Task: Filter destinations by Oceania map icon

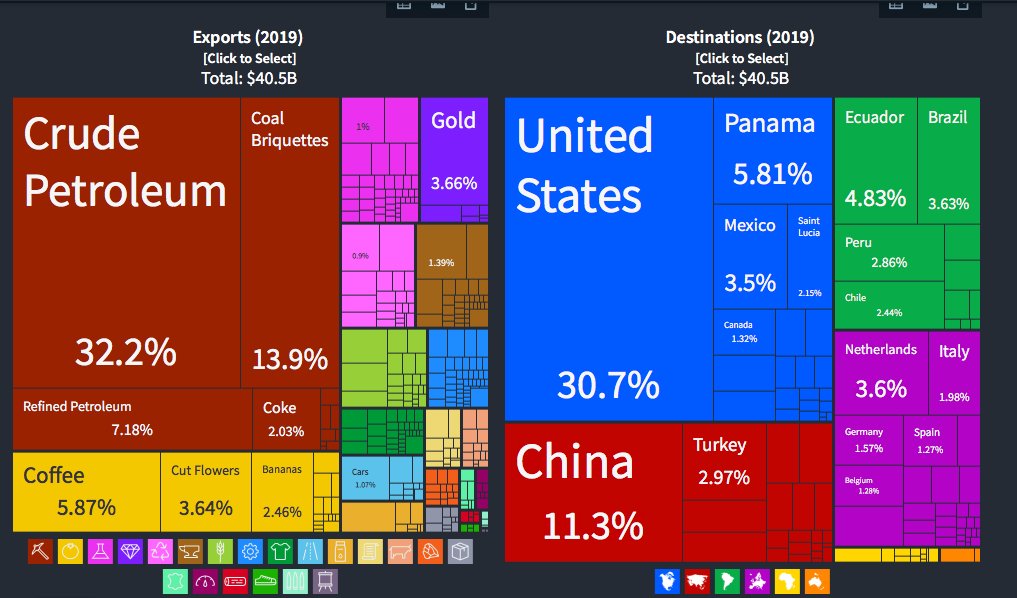Action: point(817,581)
